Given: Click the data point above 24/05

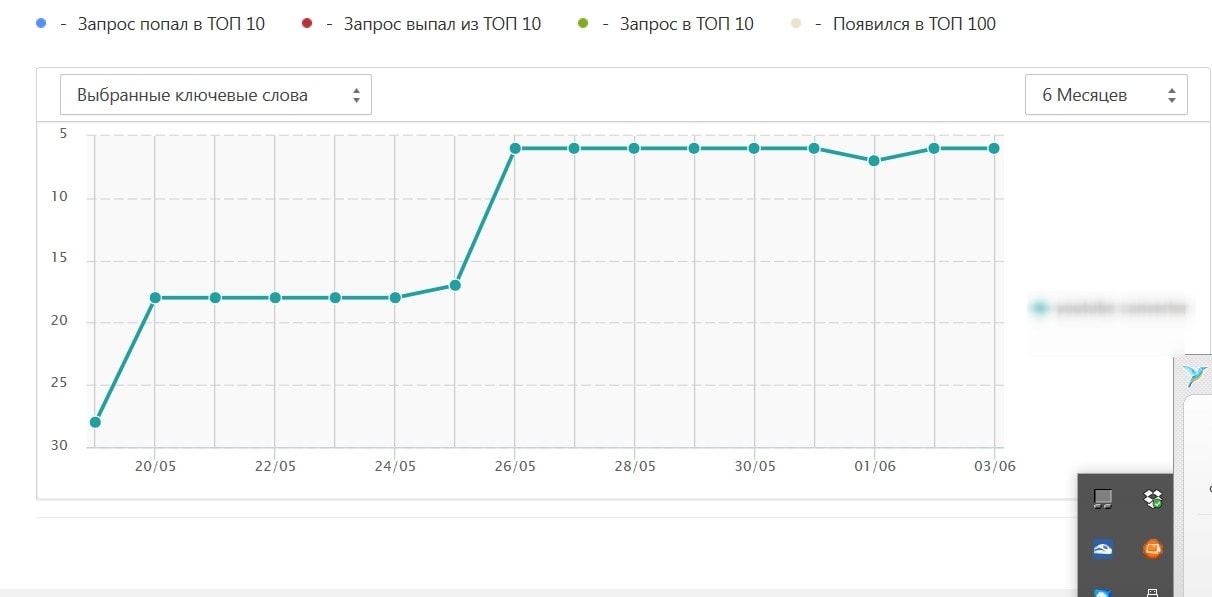Looking at the screenshot, I should click(395, 298).
